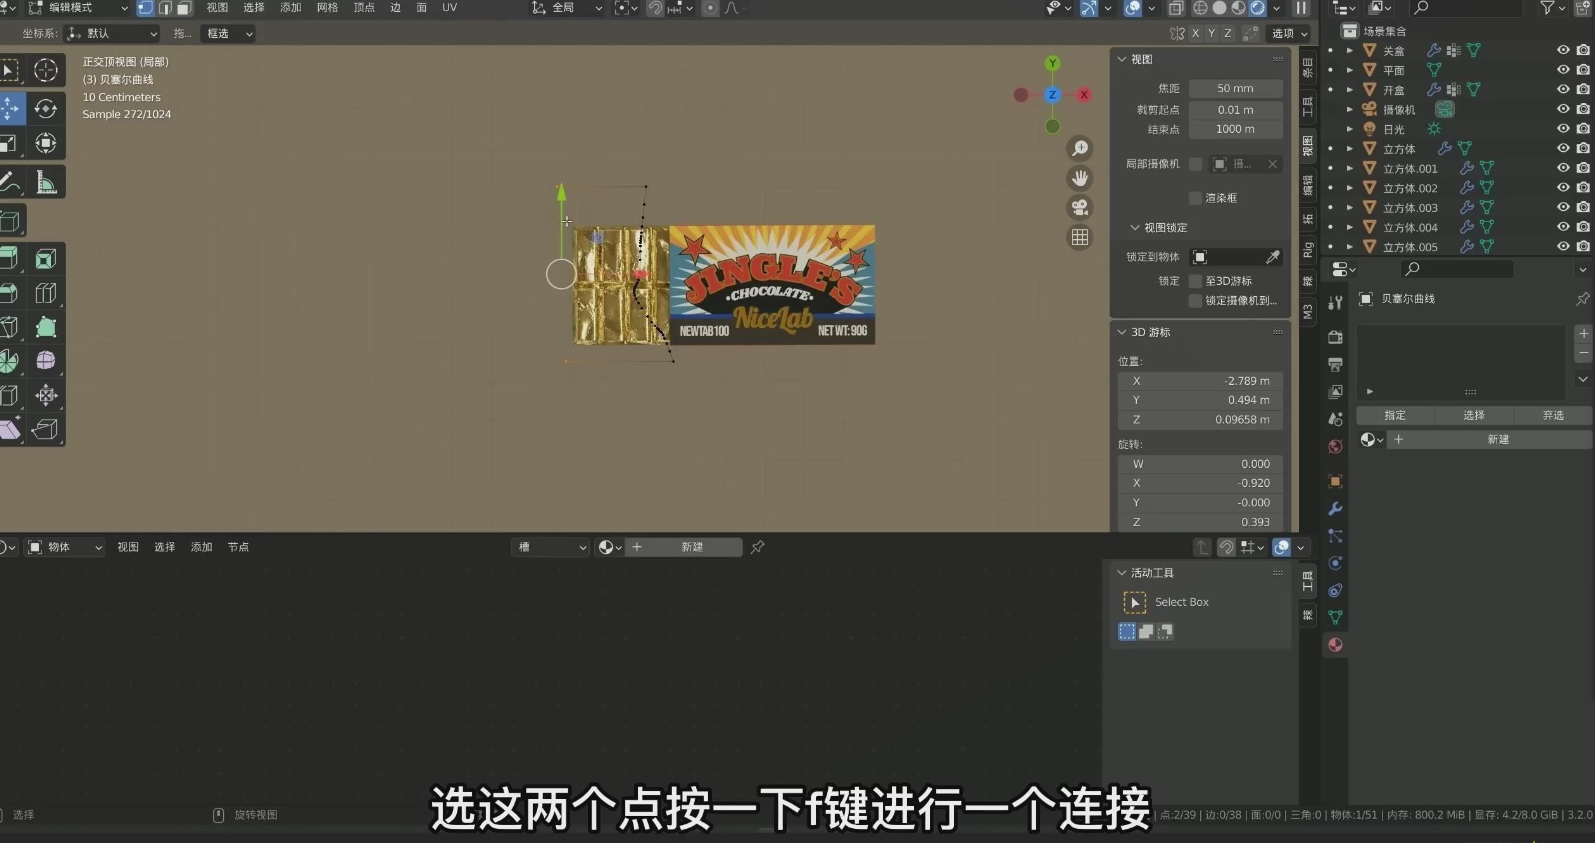Select the 3D Cursor tool
The image size is (1595, 843).
46,70
